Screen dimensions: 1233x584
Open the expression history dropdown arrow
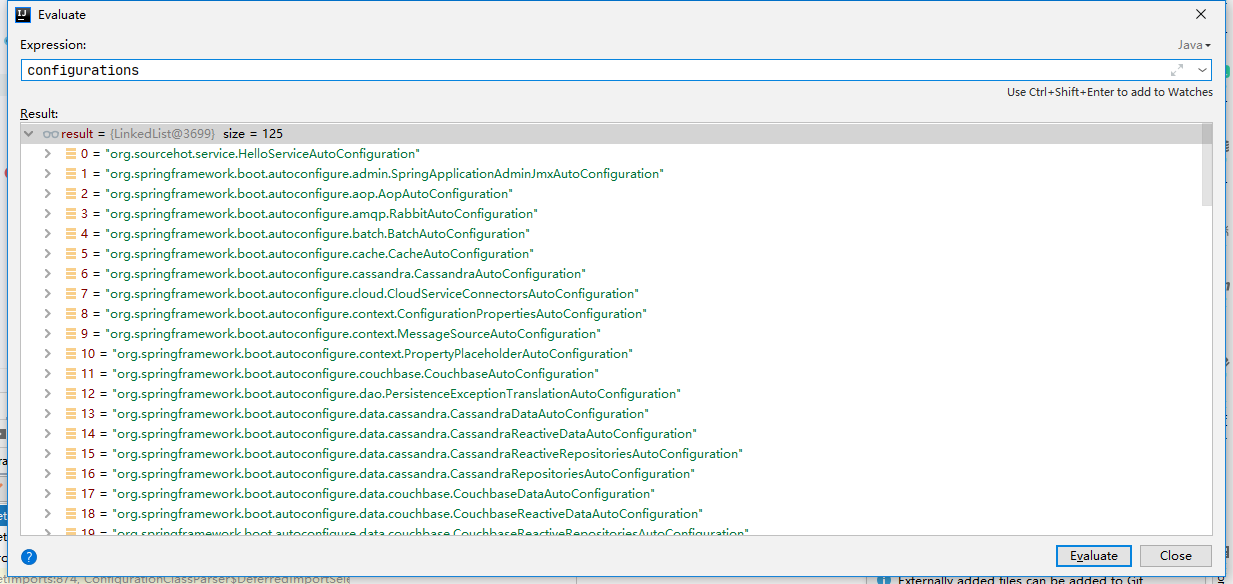(1201, 70)
